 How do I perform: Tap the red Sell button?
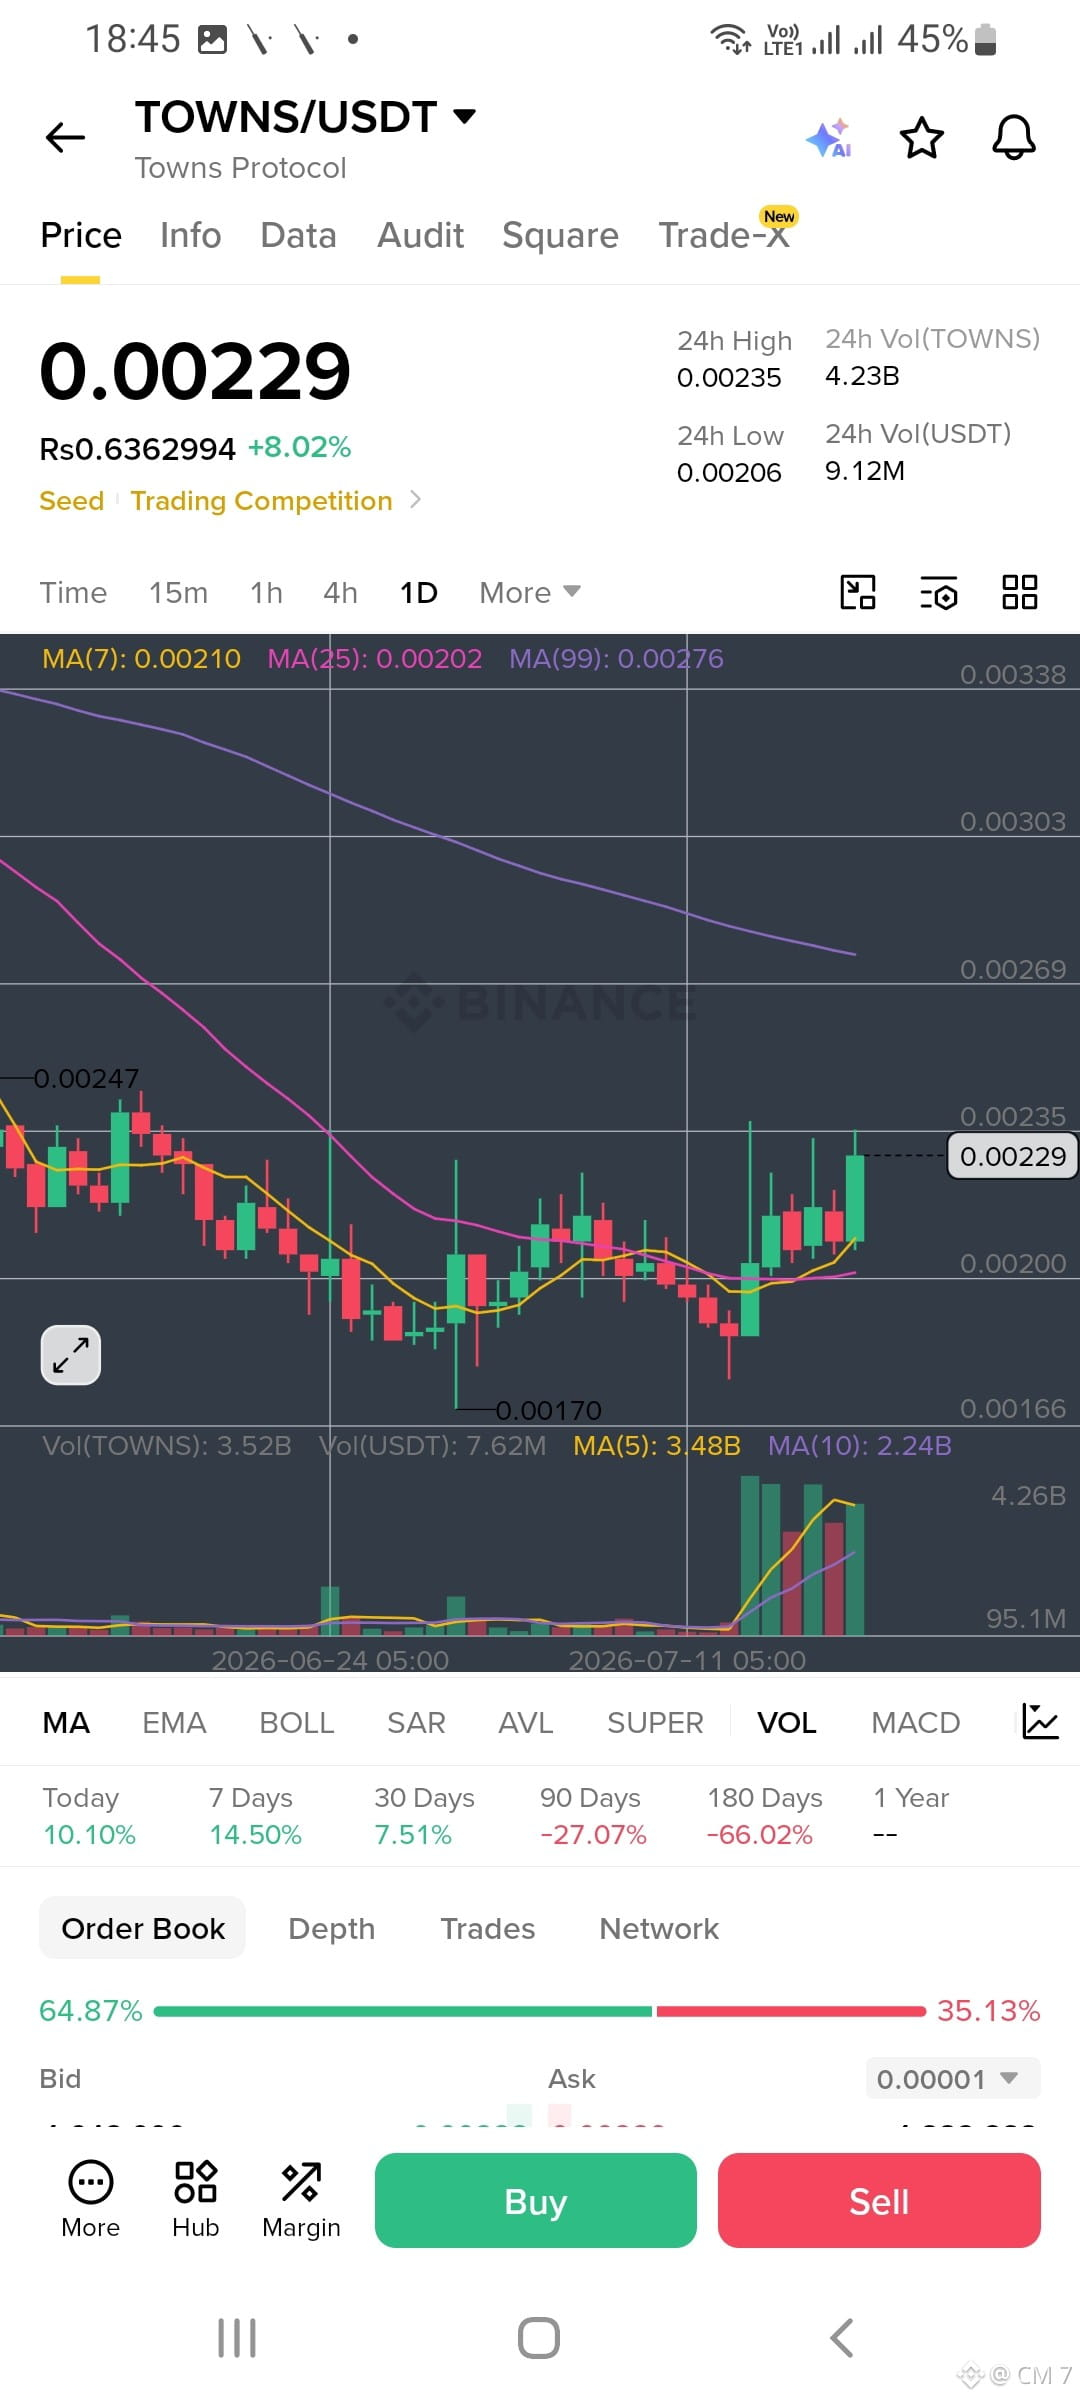(x=879, y=2200)
